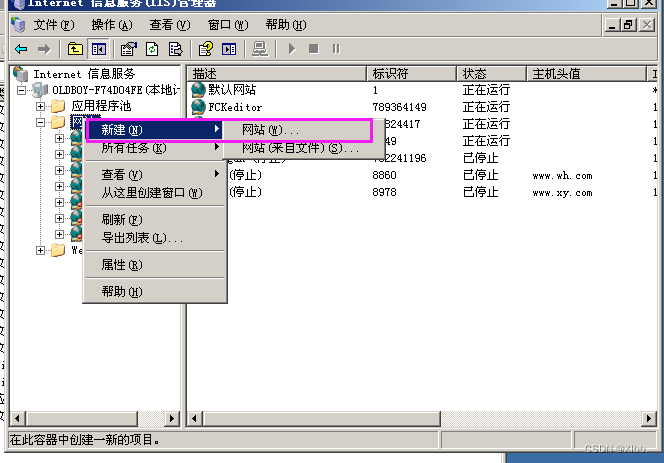The height and width of the screenshot is (463, 664).
Task: Click the identifier 789364149 cell
Action: pyautogui.click(x=399, y=107)
